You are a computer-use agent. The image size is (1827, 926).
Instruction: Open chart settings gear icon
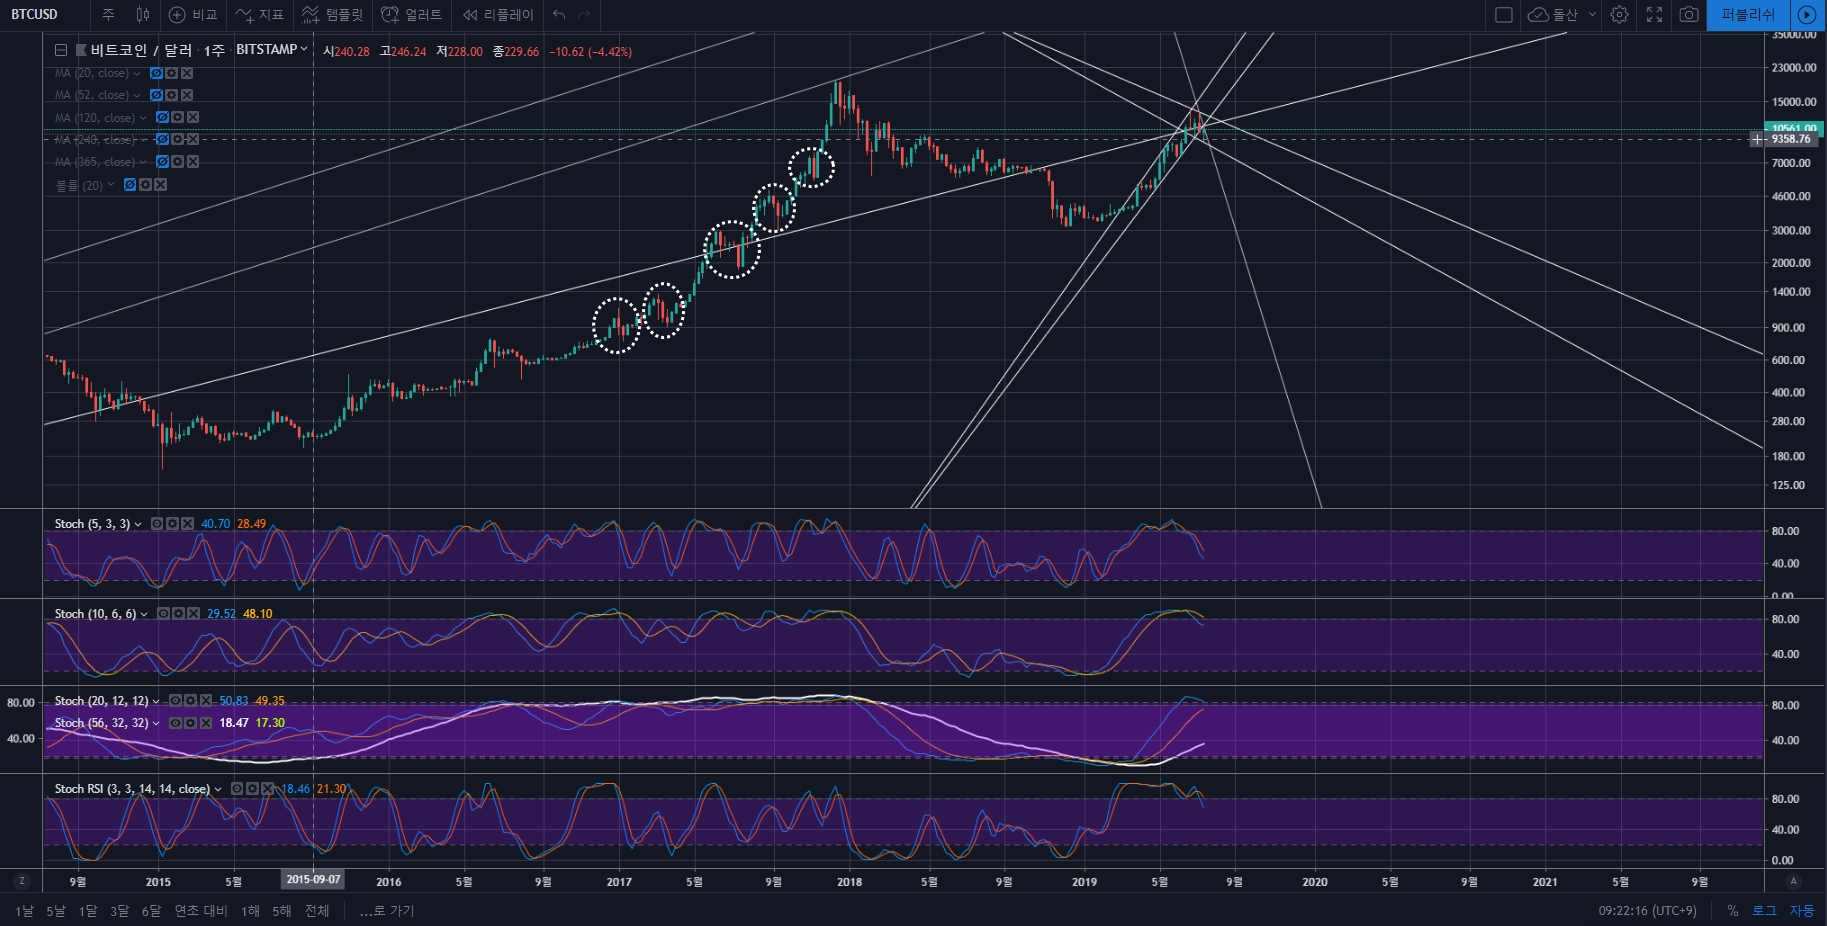(x=1619, y=15)
